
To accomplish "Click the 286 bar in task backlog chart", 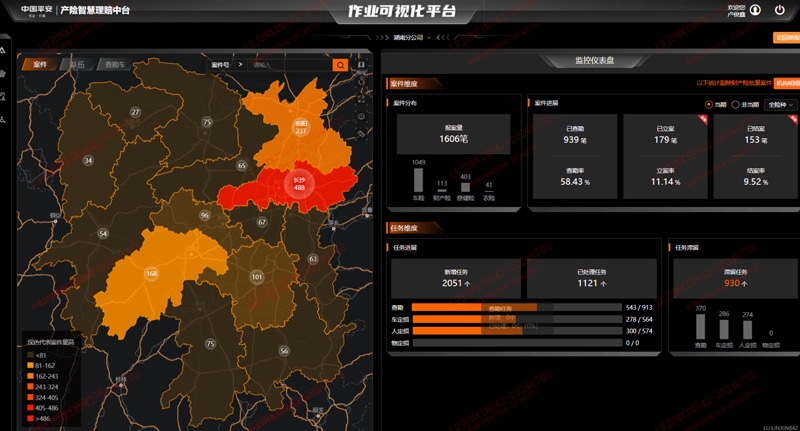I will [x=724, y=329].
